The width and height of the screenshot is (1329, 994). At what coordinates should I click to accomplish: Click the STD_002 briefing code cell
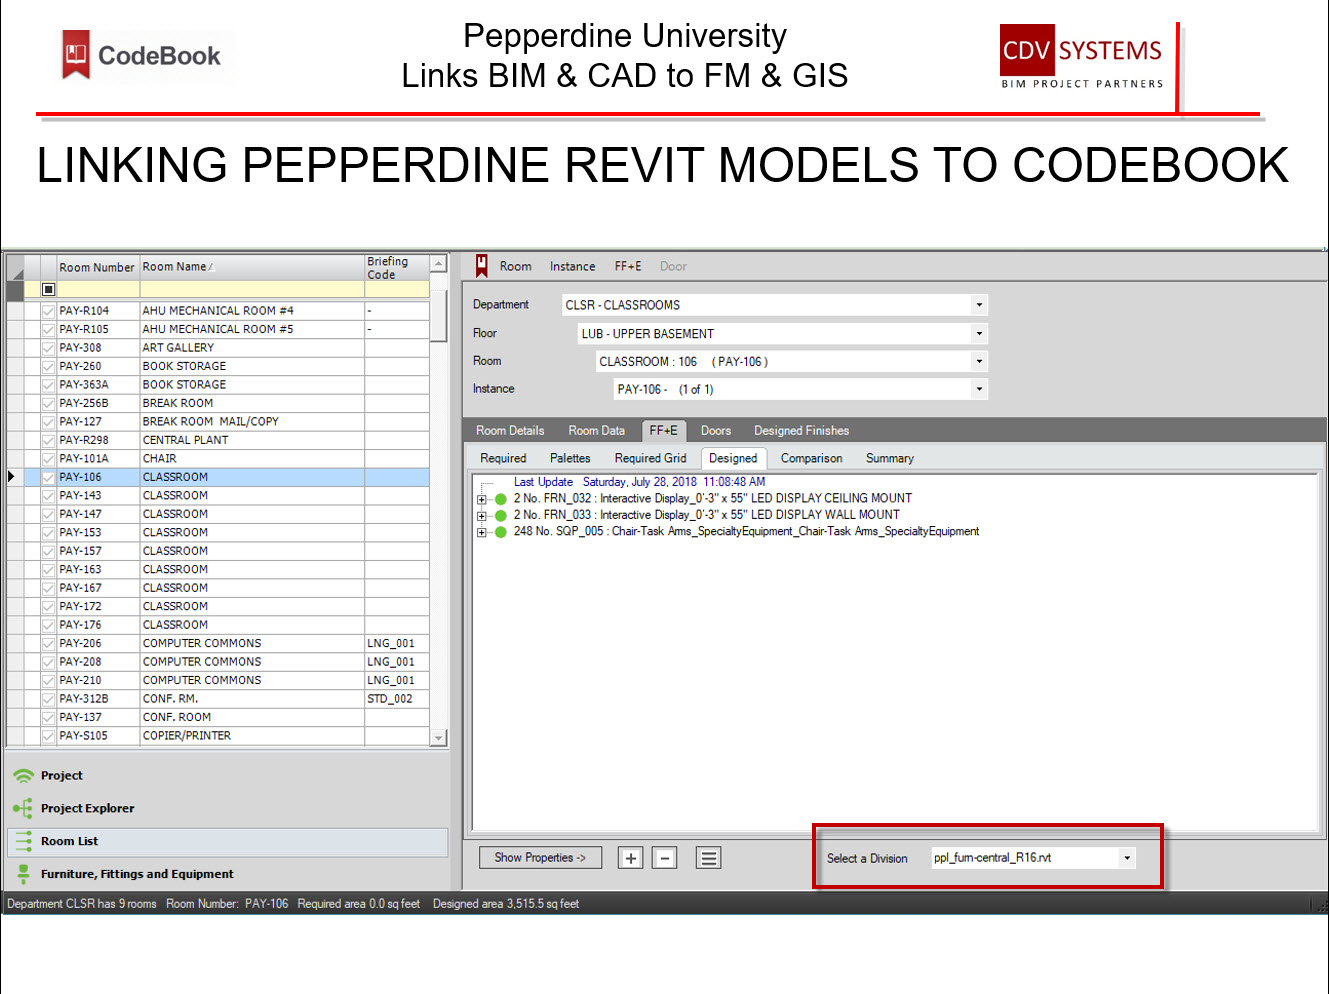(397, 699)
